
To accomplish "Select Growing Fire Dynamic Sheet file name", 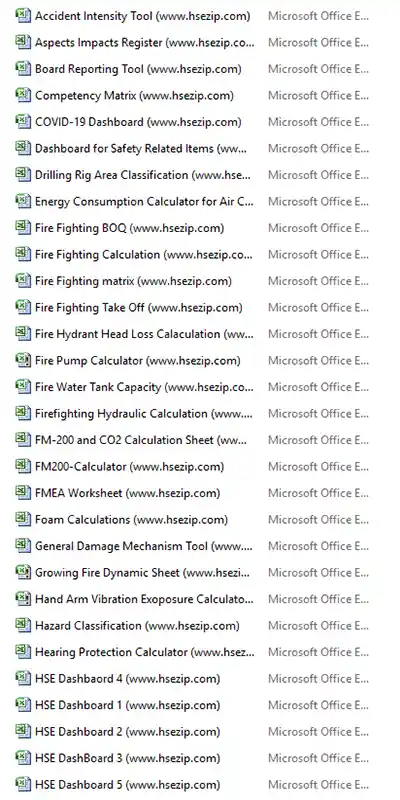I will (x=143, y=573).
